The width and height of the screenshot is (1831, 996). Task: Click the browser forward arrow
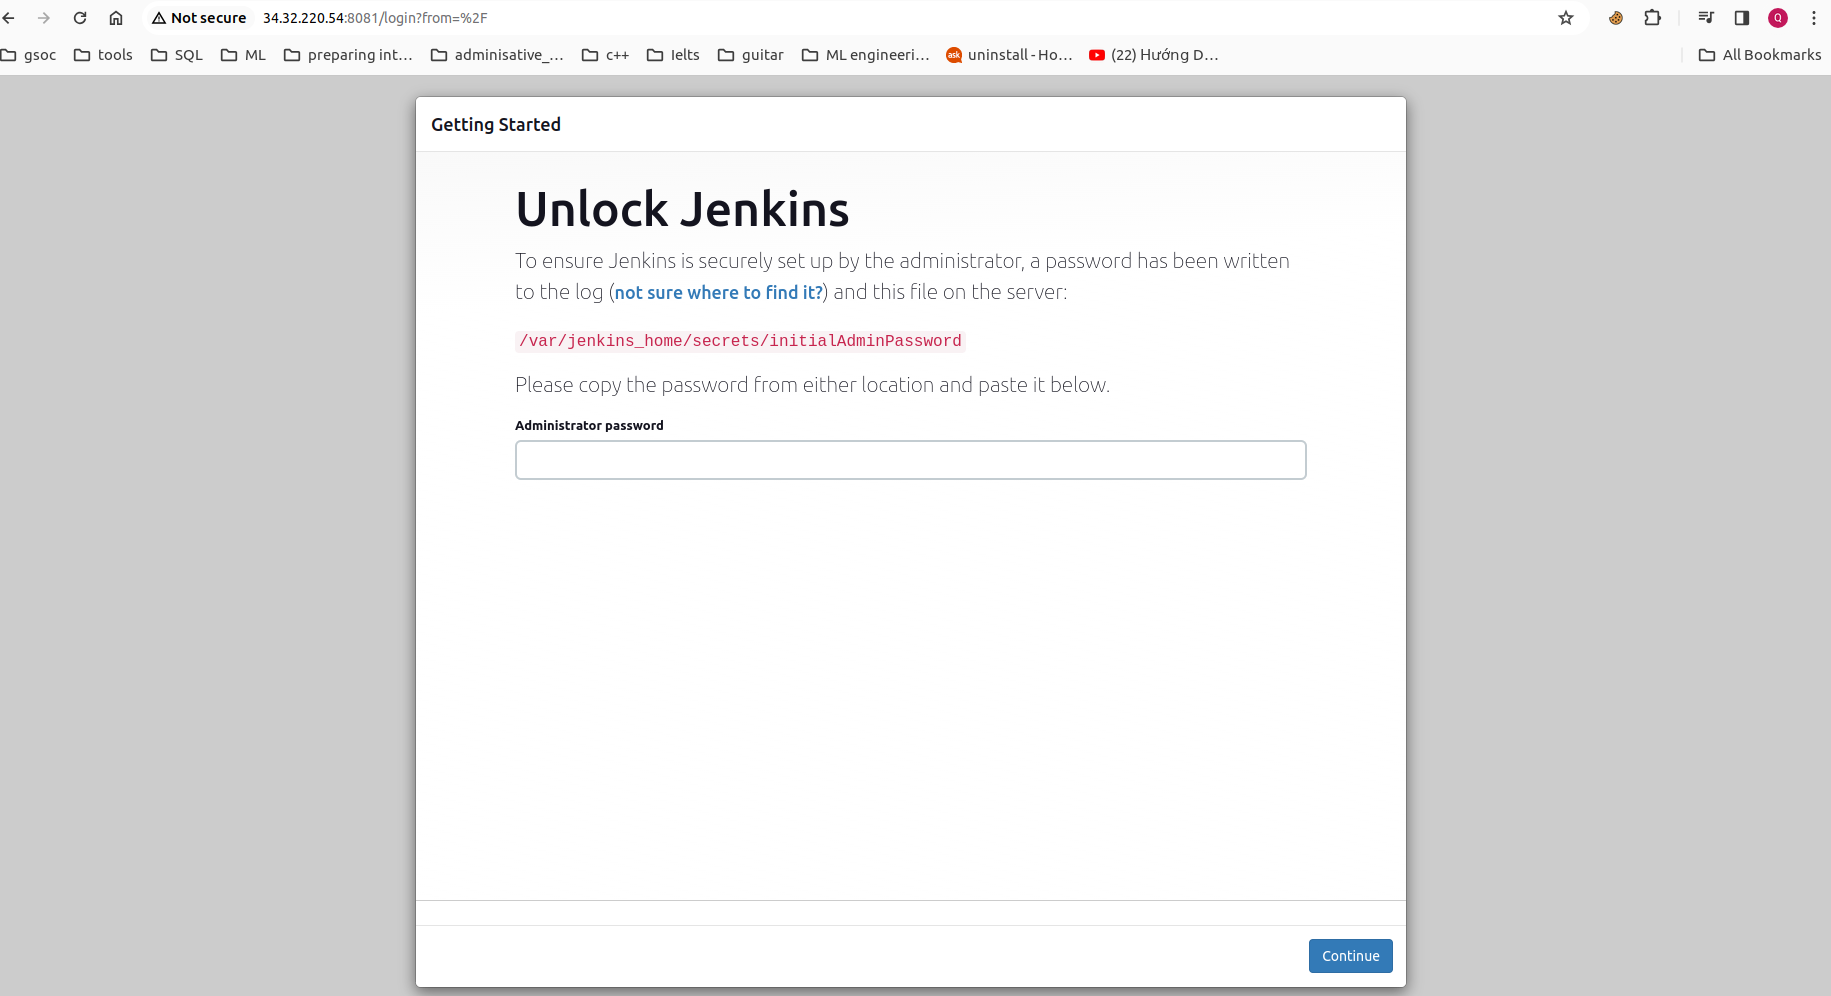click(x=44, y=18)
